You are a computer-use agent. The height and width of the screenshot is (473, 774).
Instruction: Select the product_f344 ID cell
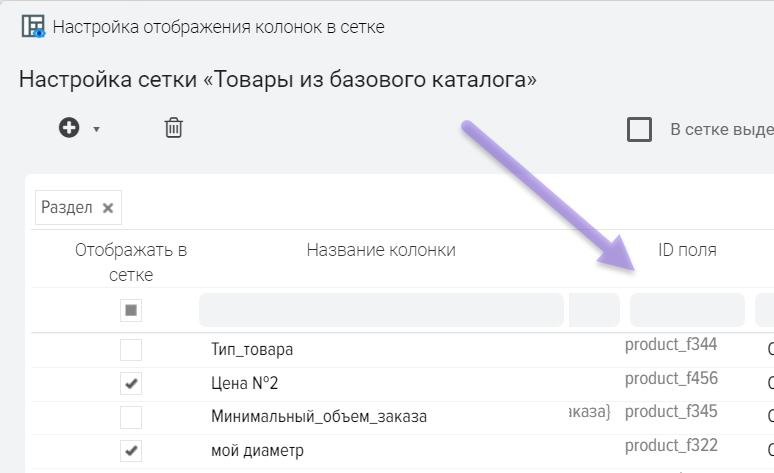pyautogui.click(x=671, y=345)
